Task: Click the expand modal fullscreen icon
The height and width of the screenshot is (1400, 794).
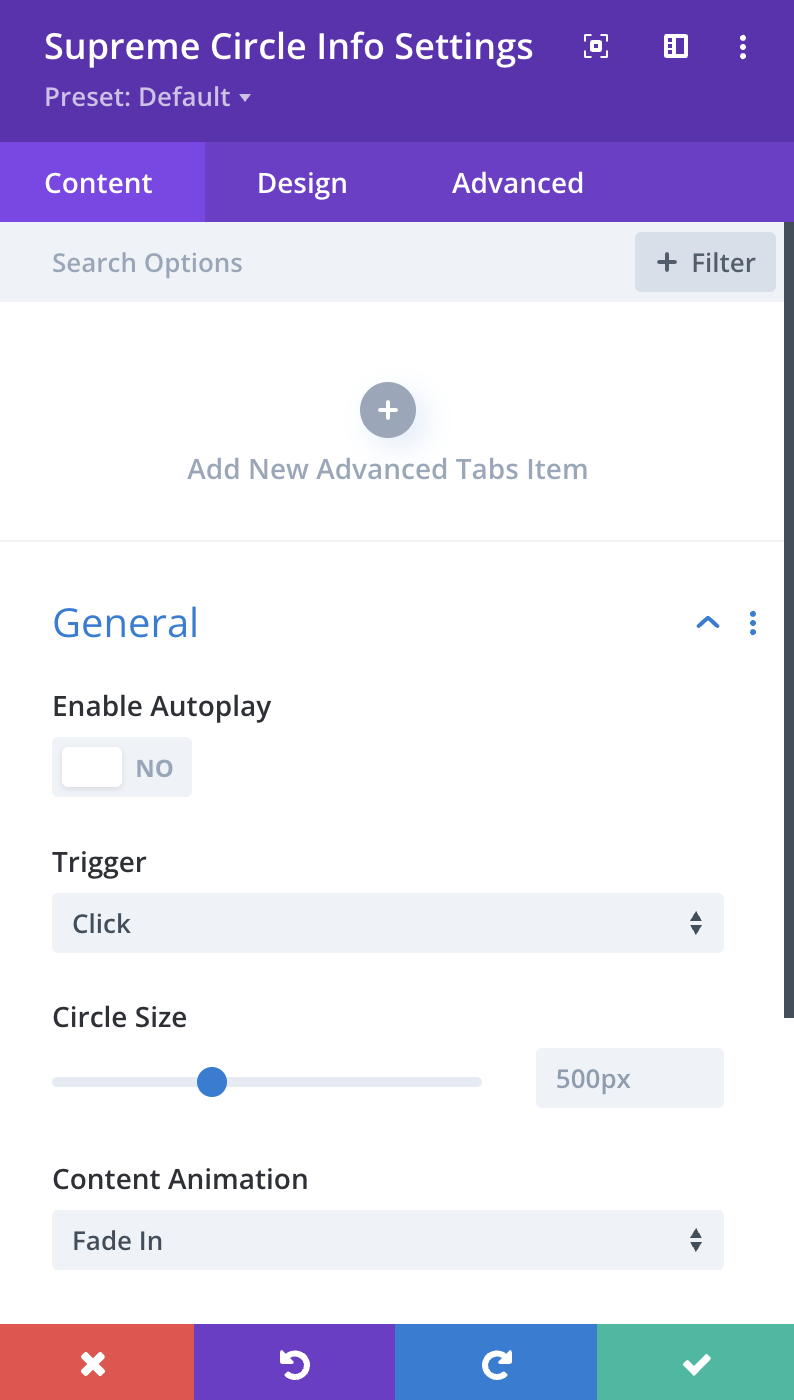Action: pyautogui.click(x=596, y=46)
